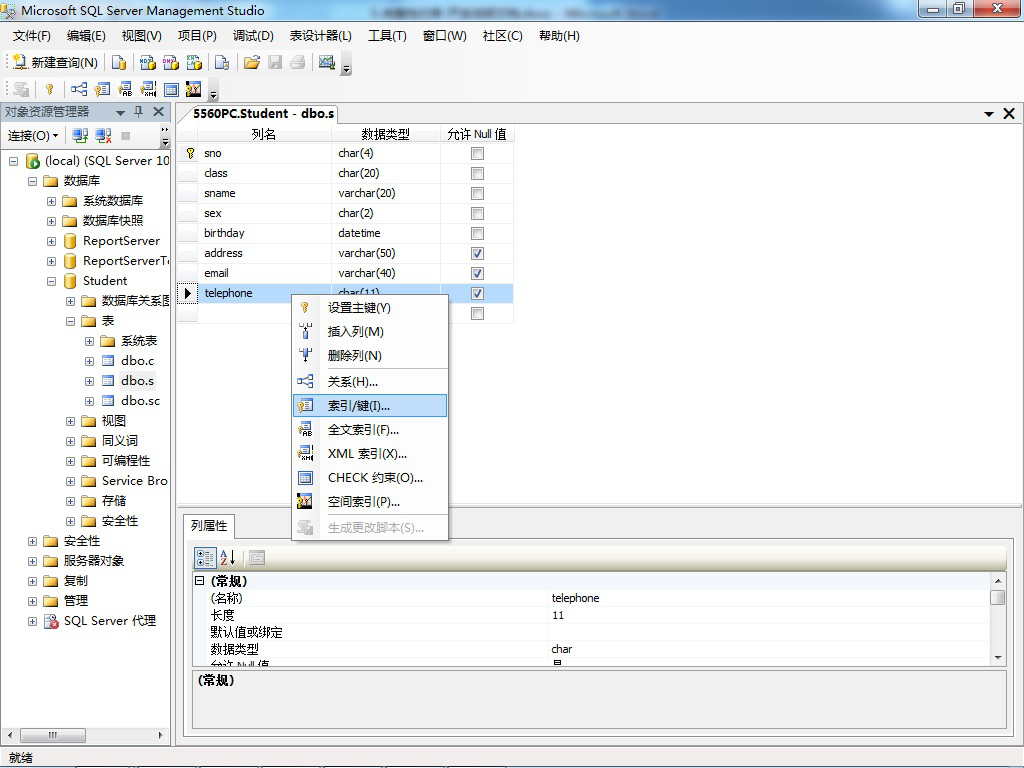Click the new file icon beside 新建查询
The image size is (1024, 768).
click(118, 62)
